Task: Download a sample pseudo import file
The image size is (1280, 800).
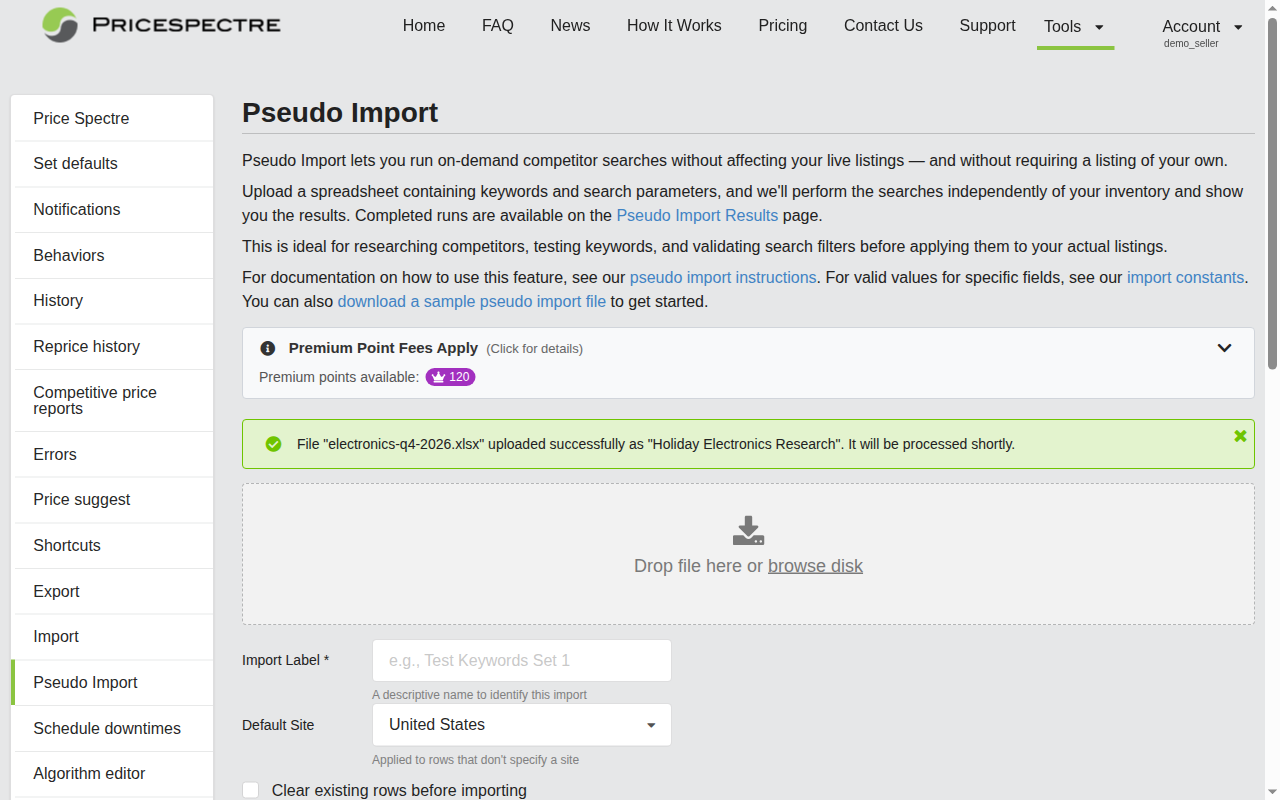Action: pos(471,301)
